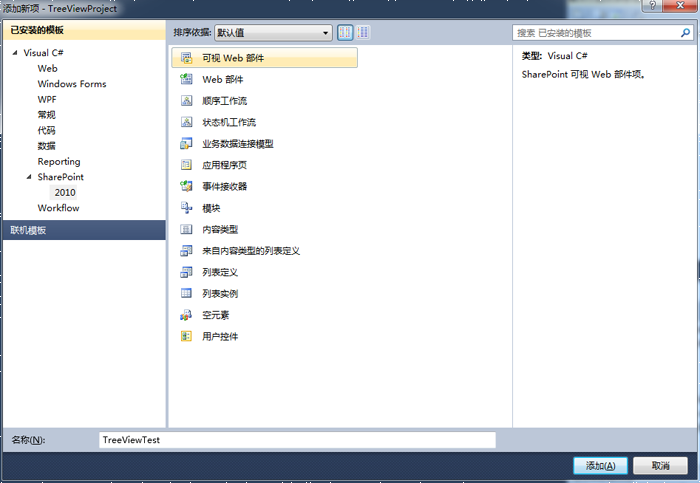The image size is (700, 483).
Task: Click the 事件接收器 label text
Action: [225, 187]
